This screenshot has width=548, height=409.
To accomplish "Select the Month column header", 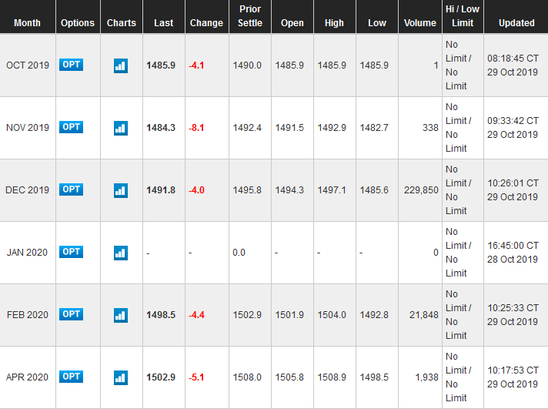I will [27, 23].
